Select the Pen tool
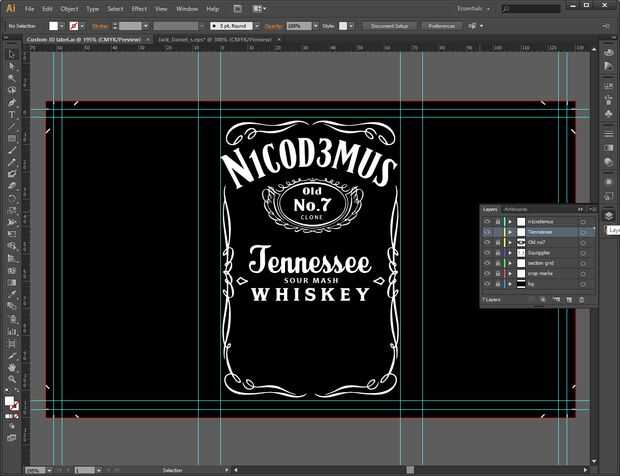The image size is (620, 476). click(x=12, y=102)
